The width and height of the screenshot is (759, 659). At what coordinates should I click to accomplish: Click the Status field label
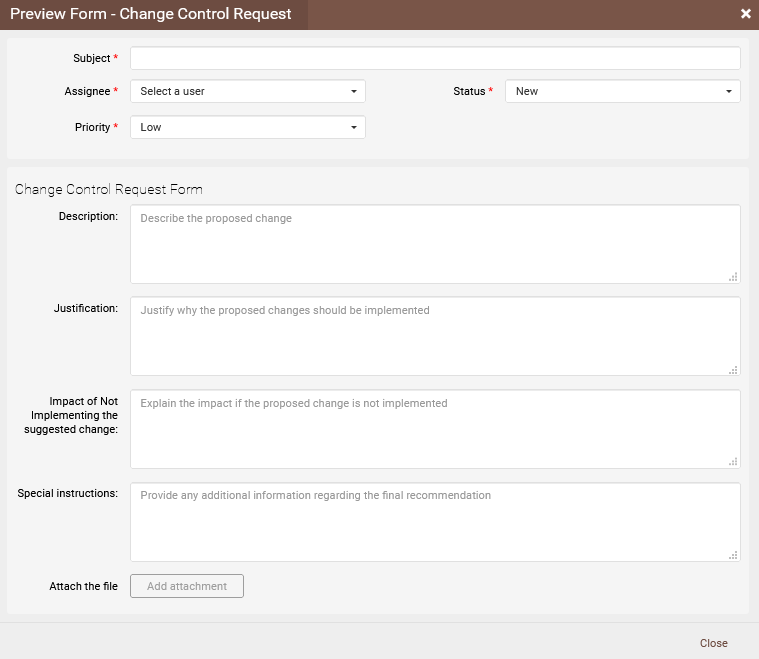tap(469, 91)
